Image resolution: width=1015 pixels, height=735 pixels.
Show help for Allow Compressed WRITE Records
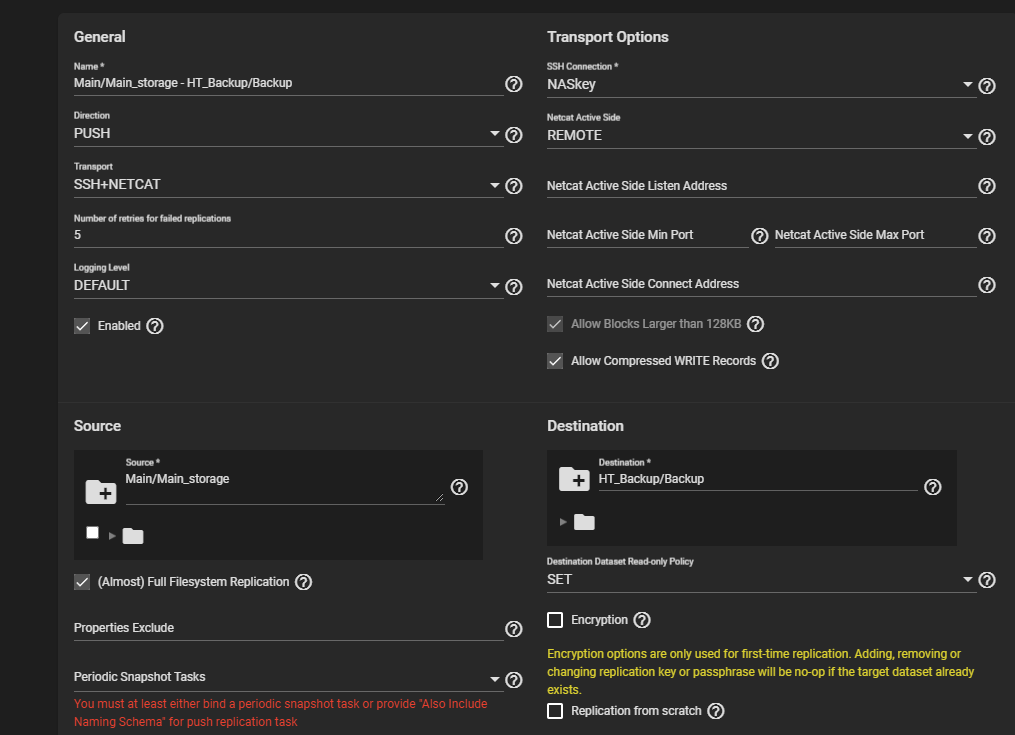770,361
